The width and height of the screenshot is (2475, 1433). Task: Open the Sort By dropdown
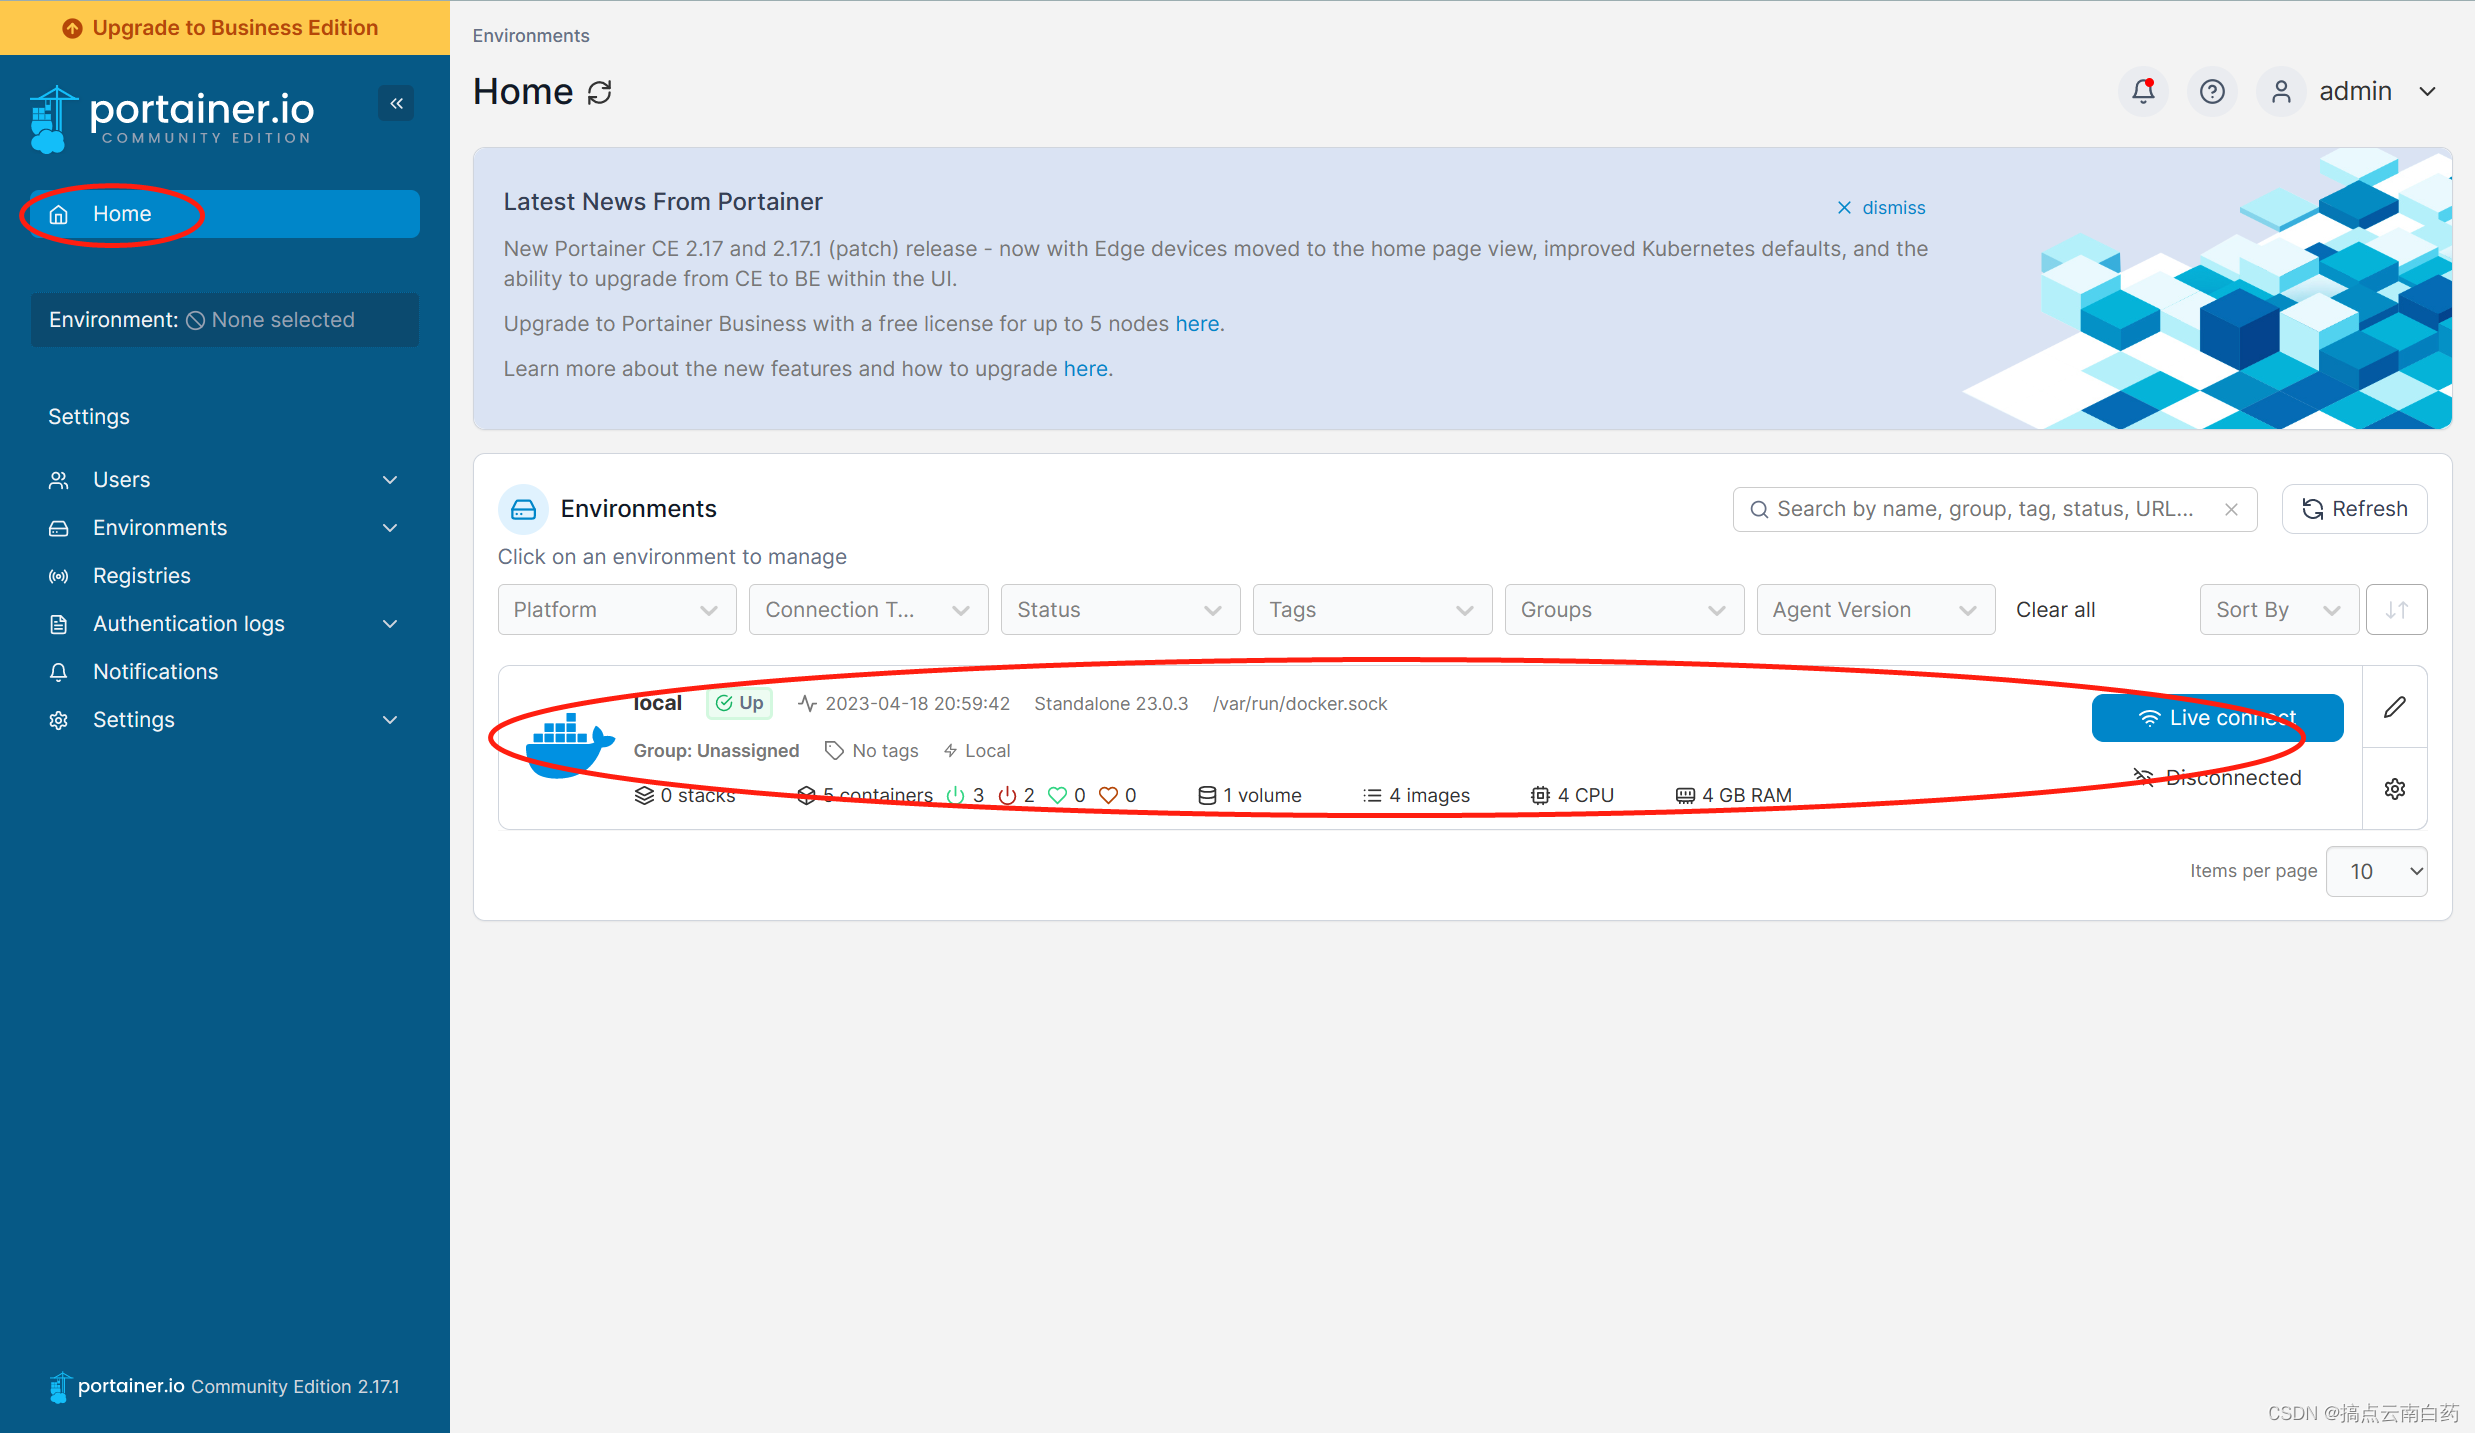coord(2279,610)
